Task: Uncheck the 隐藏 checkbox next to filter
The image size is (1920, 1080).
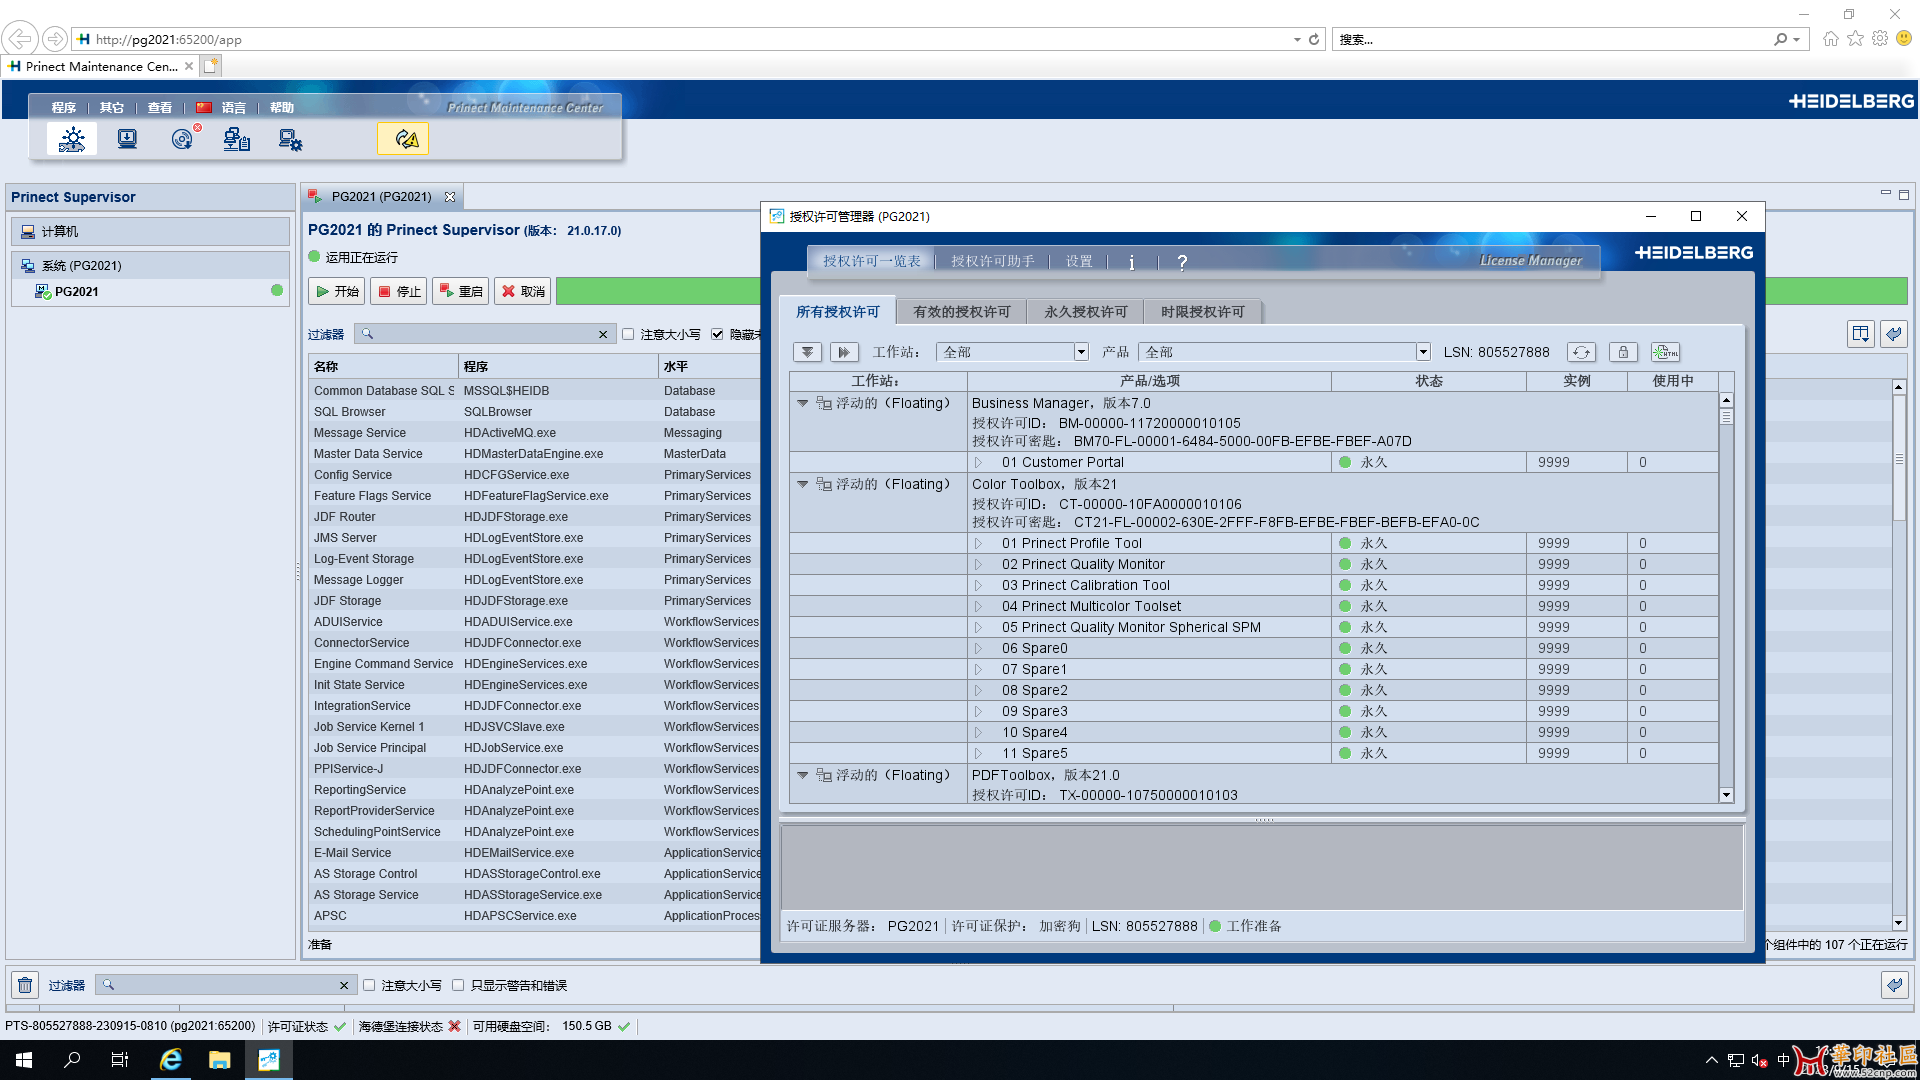Action: point(717,334)
